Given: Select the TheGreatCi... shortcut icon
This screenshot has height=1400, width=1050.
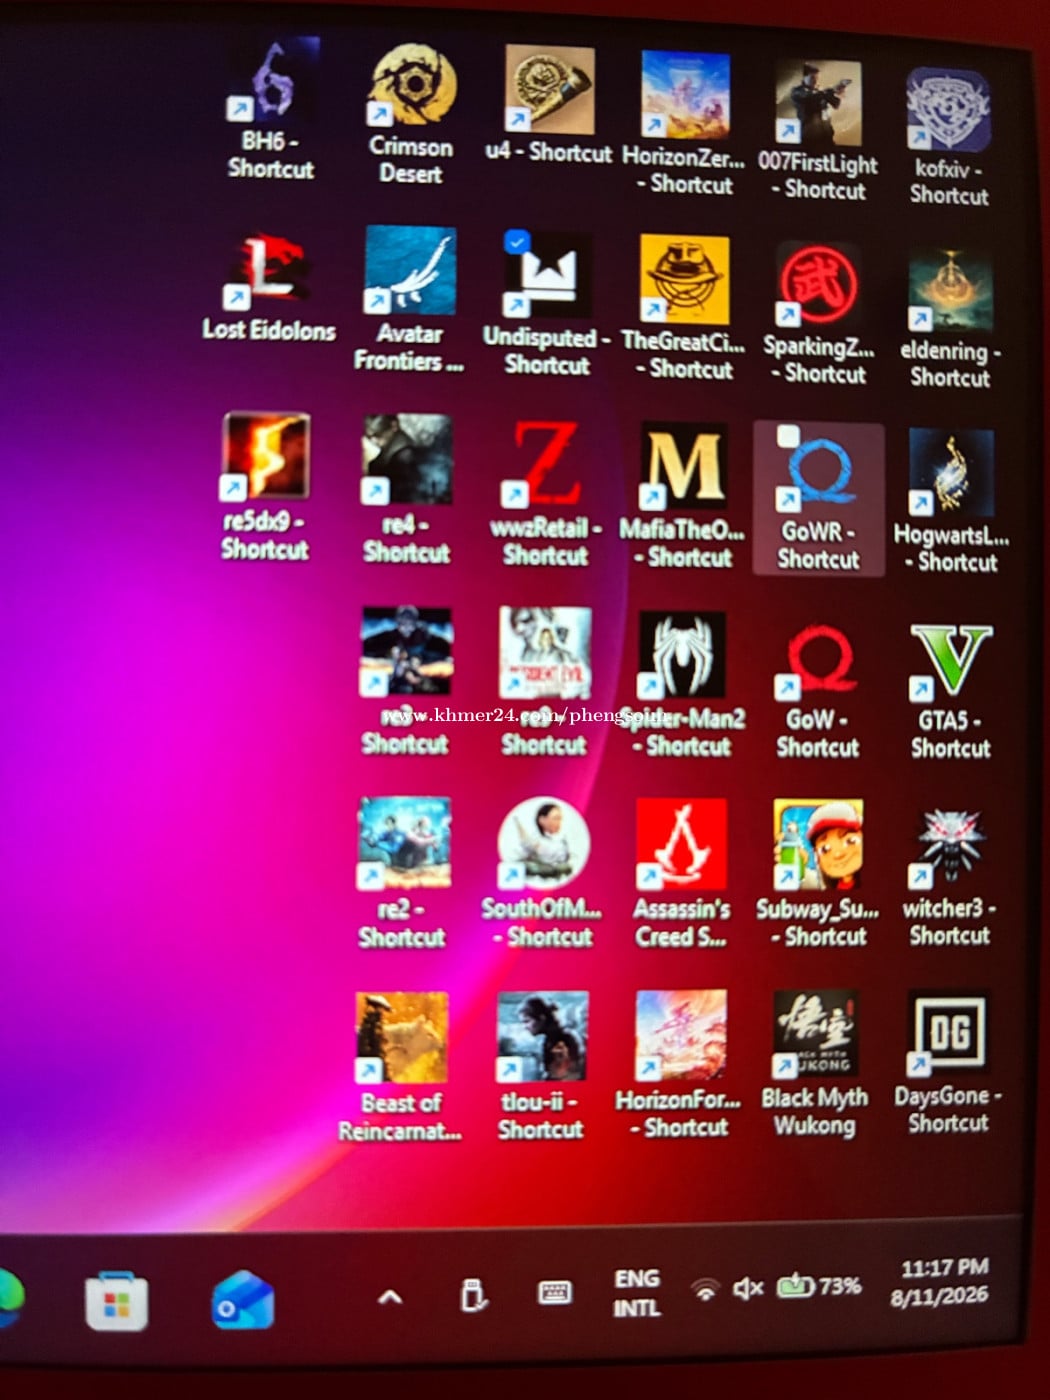Looking at the screenshot, I should pyautogui.click(x=685, y=279).
